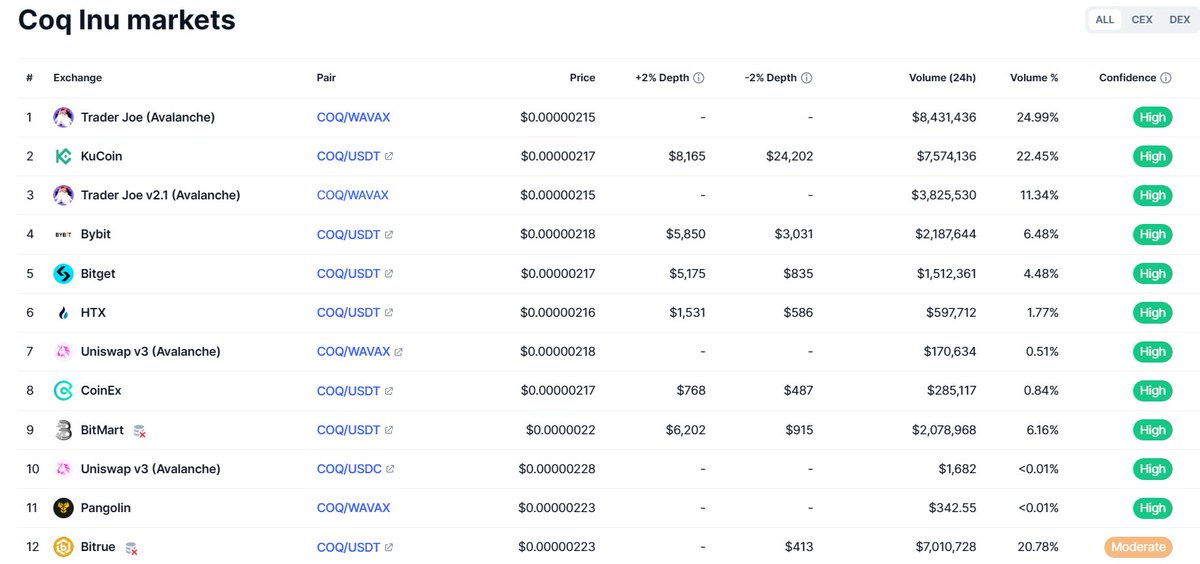
Task: Click the Moderate confidence badge for Bitrue
Action: (x=1138, y=547)
